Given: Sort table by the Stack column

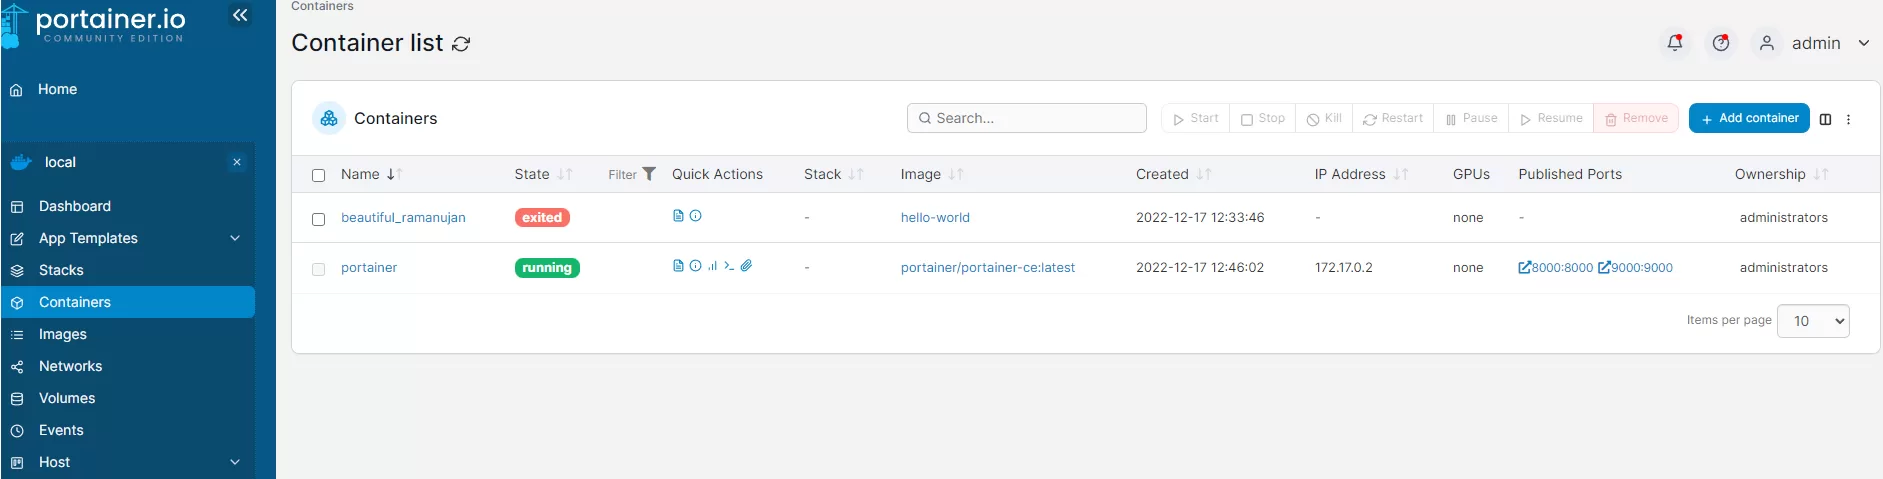Looking at the screenshot, I should 833,174.
